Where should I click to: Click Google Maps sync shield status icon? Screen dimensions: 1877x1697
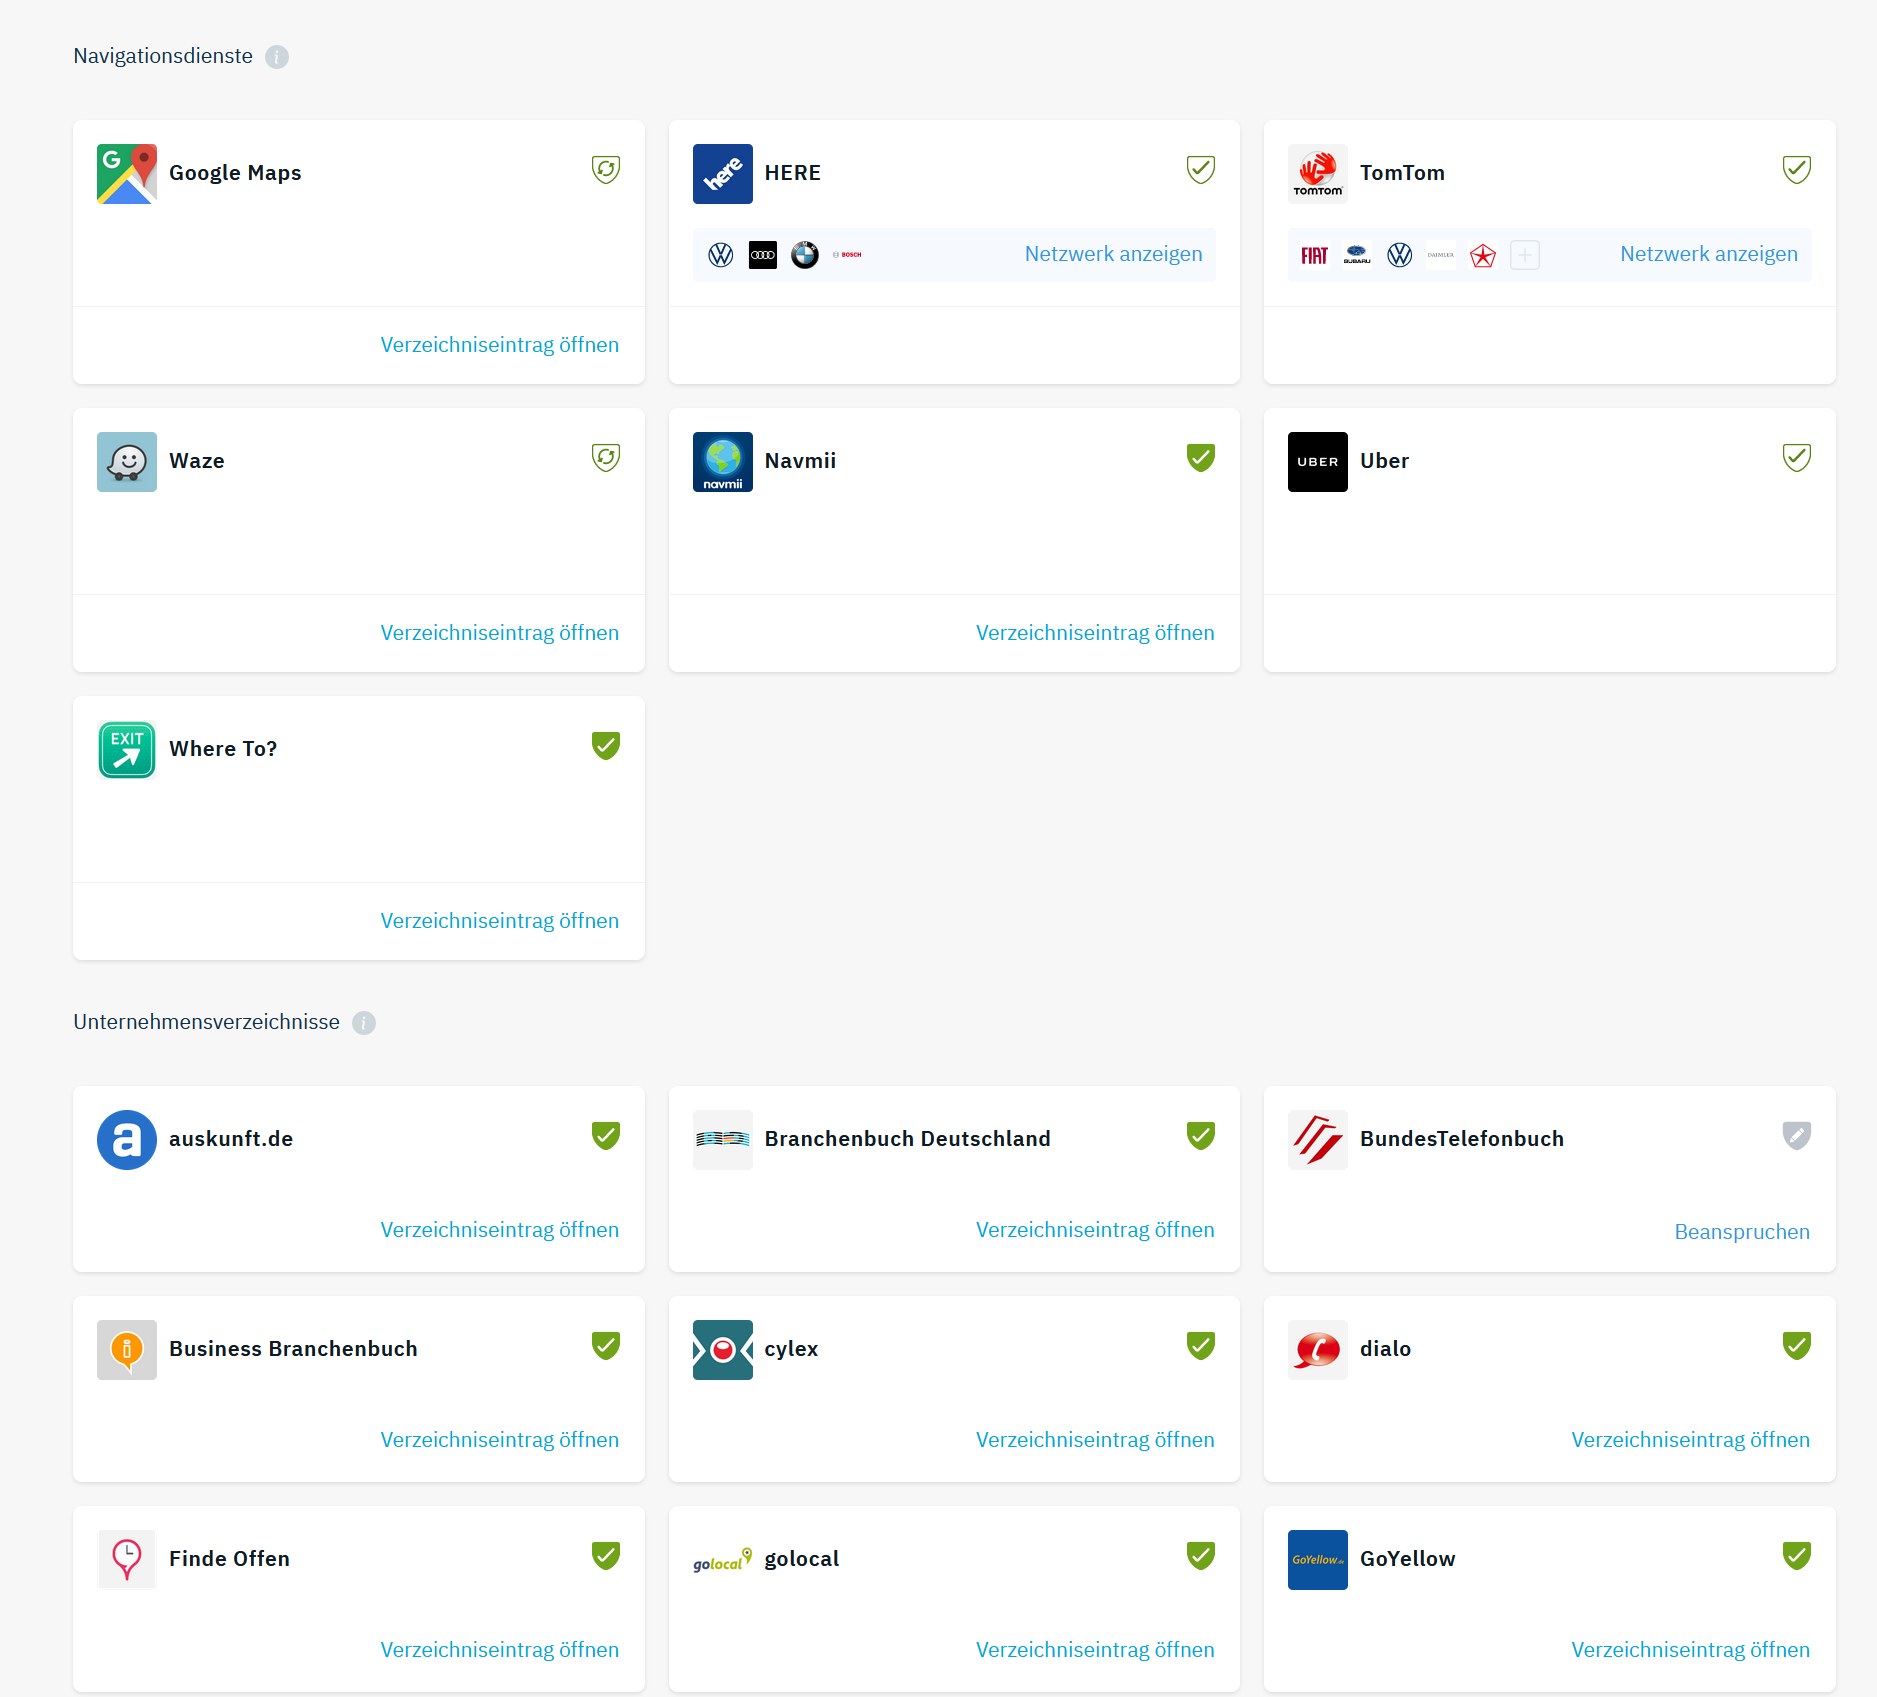pyautogui.click(x=606, y=170)
